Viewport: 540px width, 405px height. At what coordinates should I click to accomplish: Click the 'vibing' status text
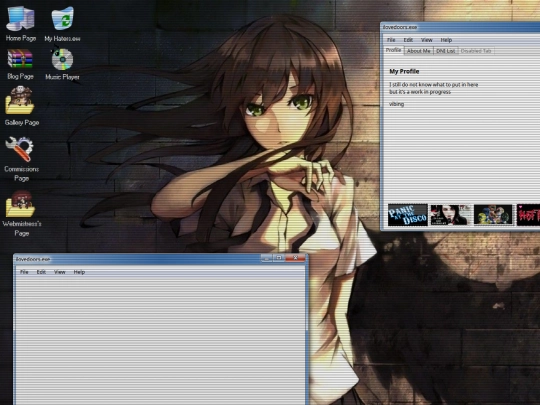pos(396,104)
